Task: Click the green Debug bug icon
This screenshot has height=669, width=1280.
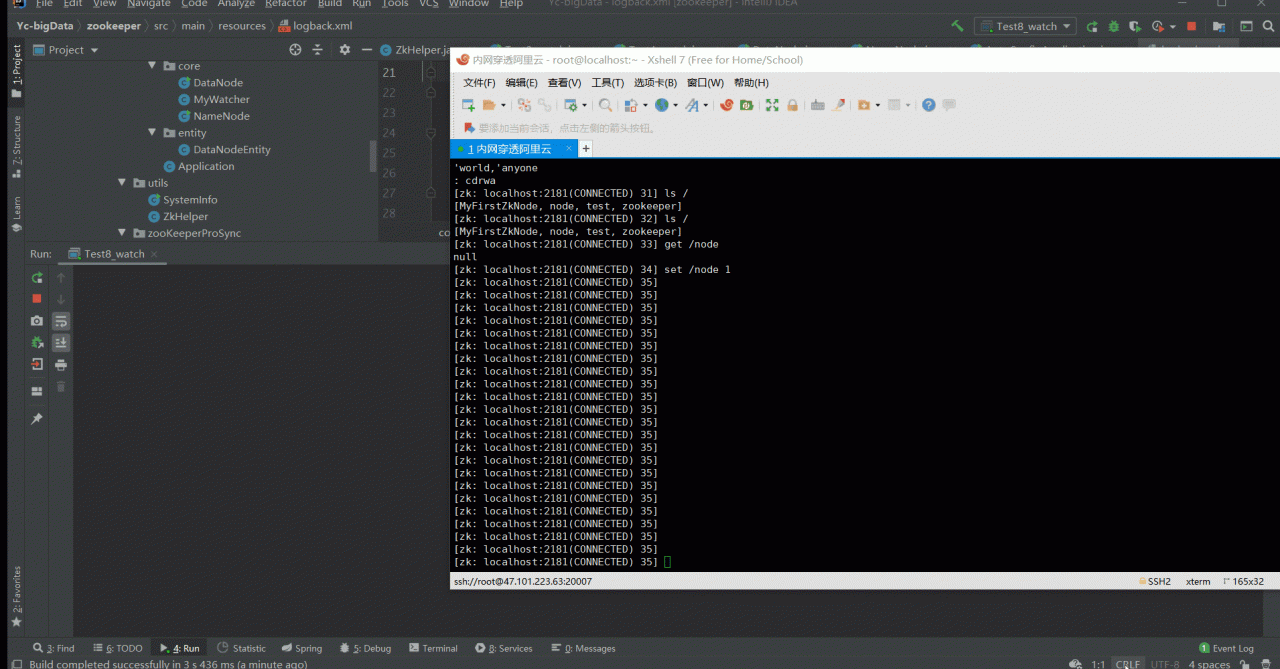Action: coord(1114,26)
